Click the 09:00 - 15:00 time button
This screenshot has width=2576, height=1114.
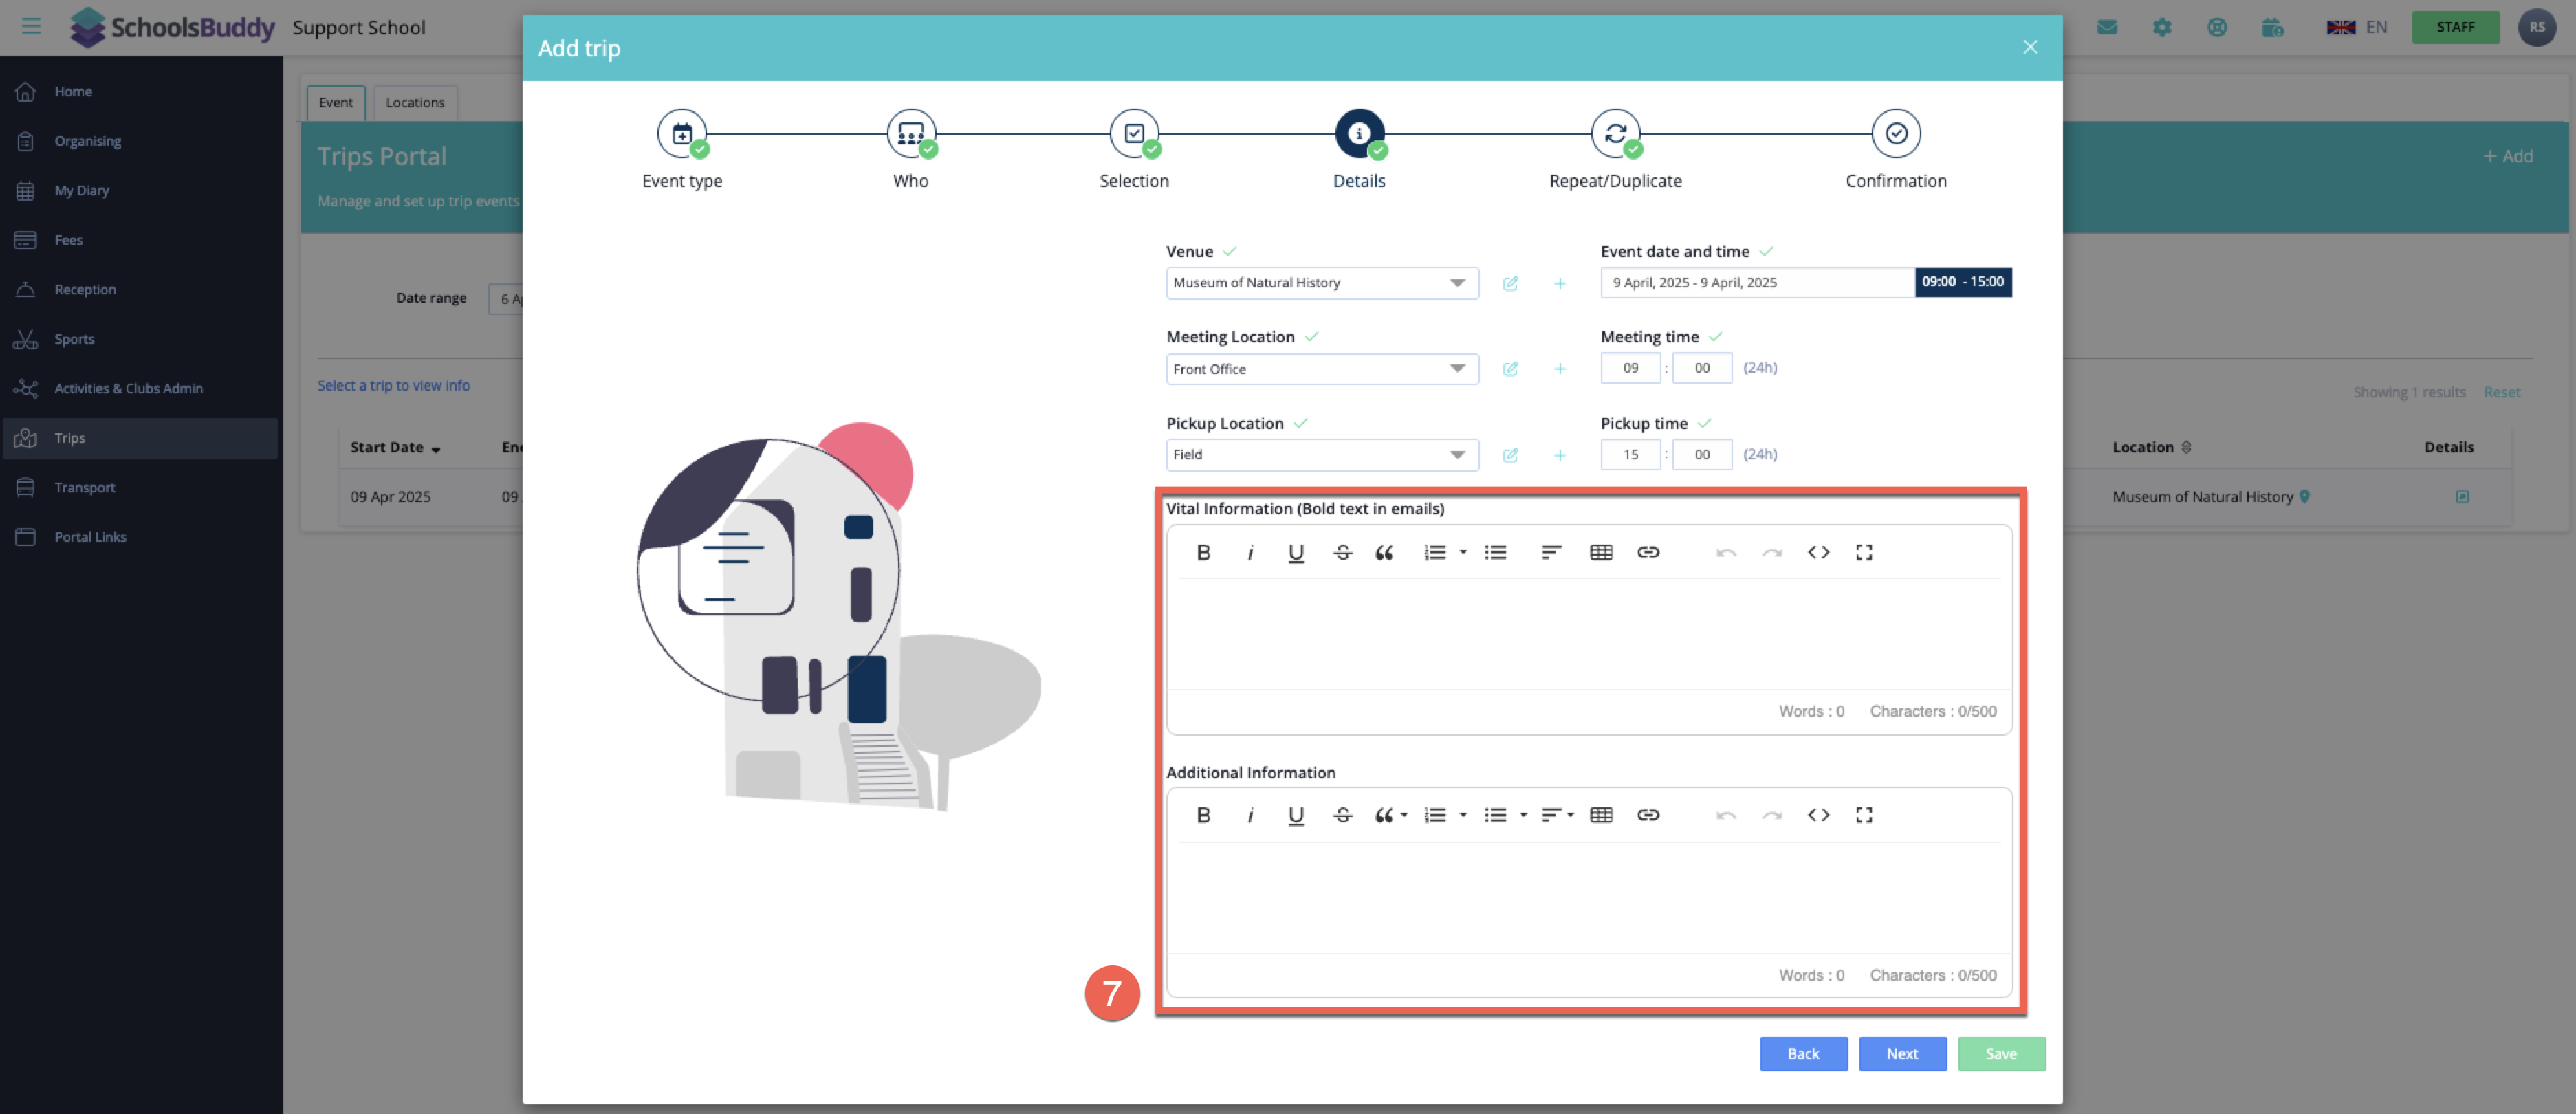click(x=1963, y=282)
